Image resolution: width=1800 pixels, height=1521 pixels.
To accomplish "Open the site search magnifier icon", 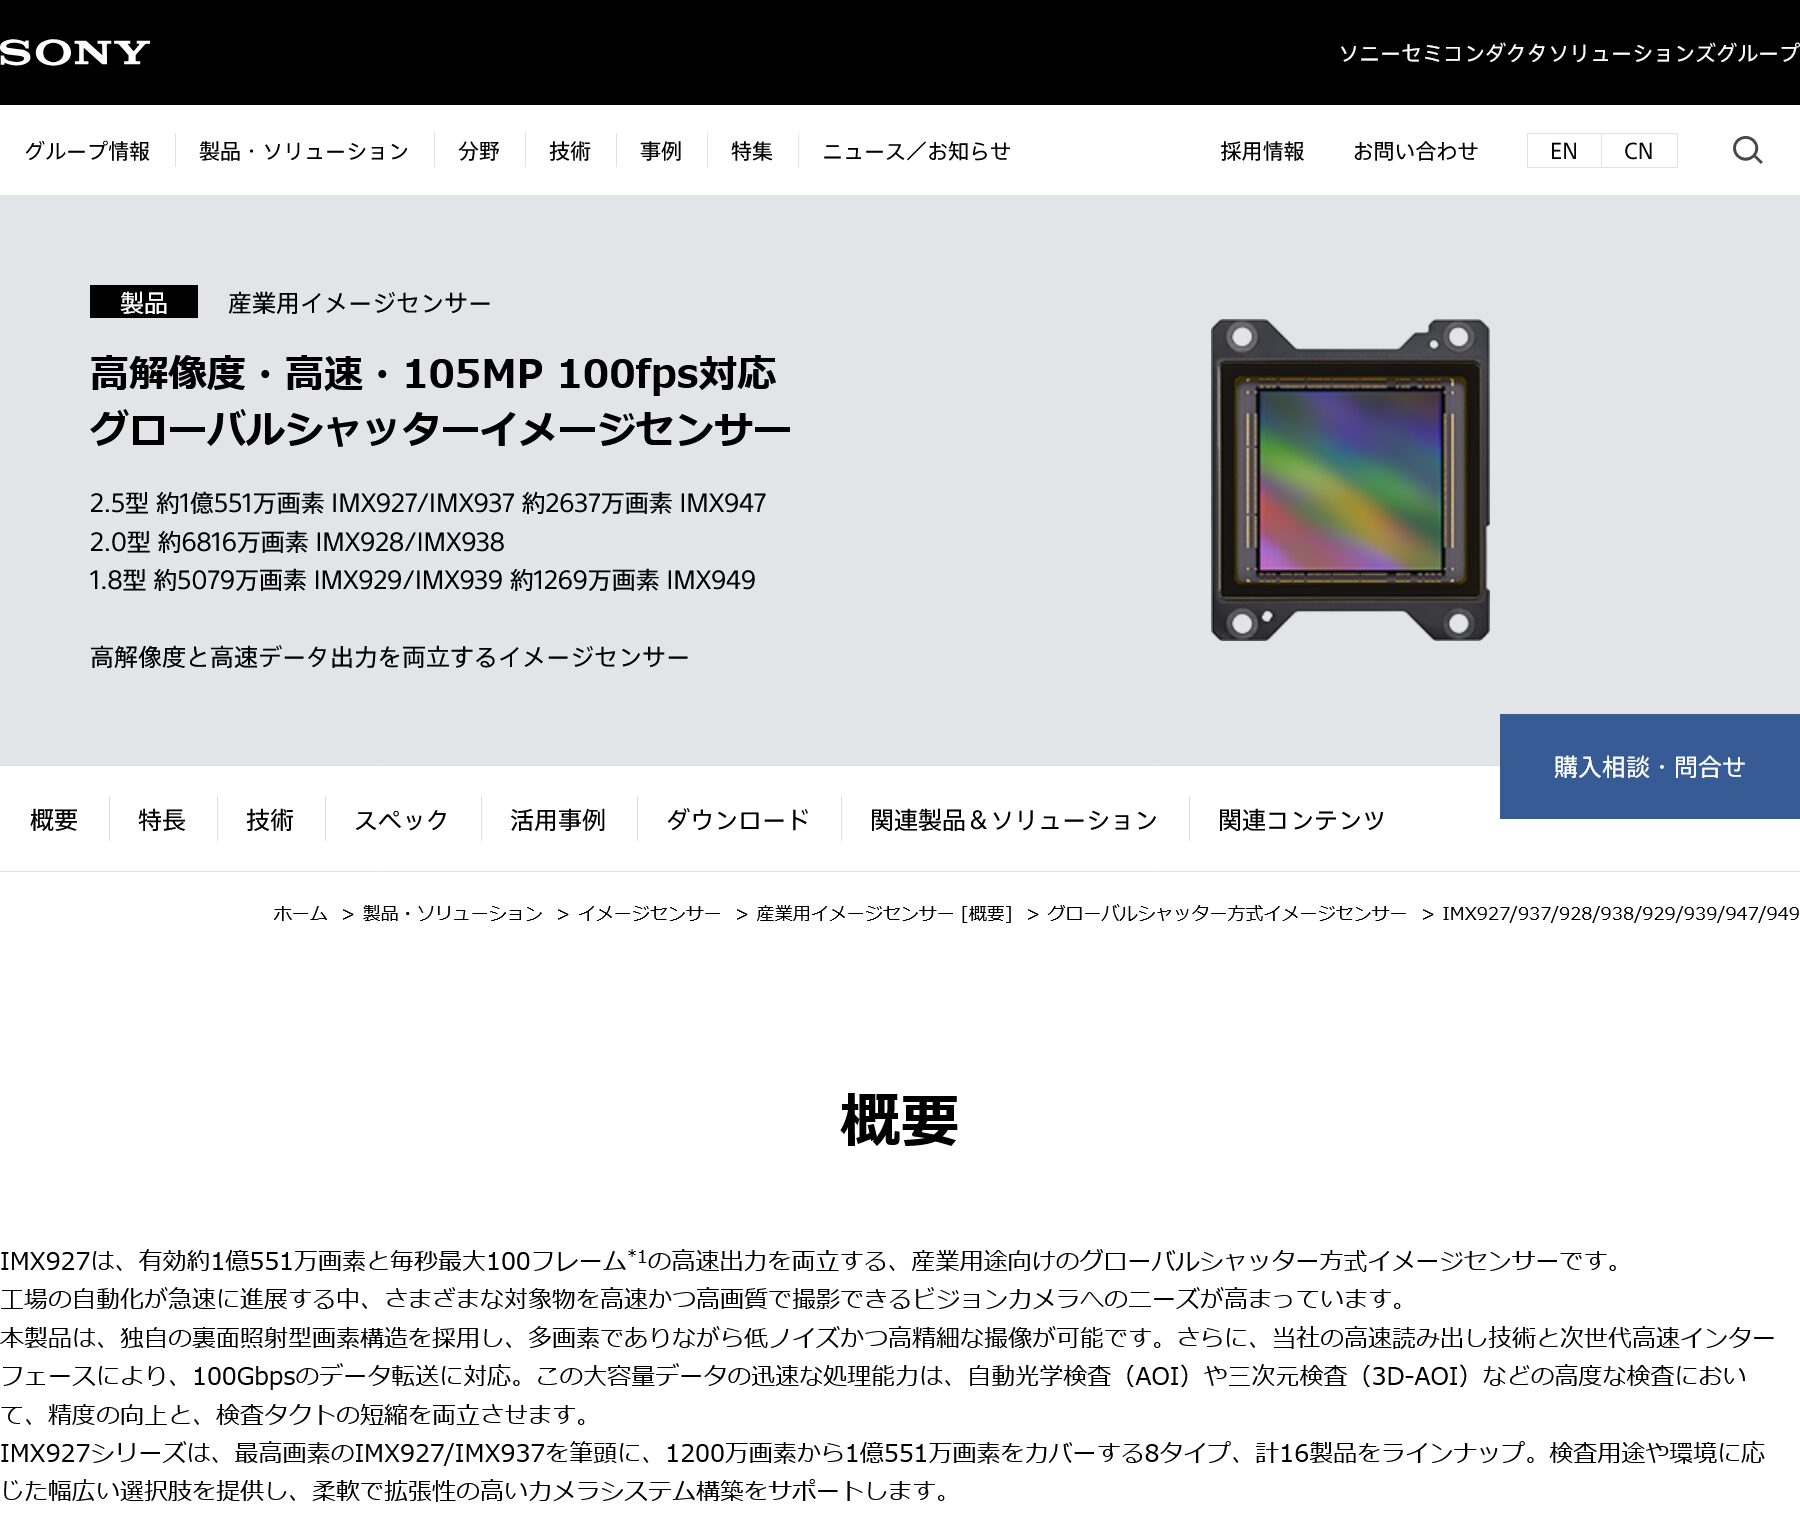I will [1746, 151].
